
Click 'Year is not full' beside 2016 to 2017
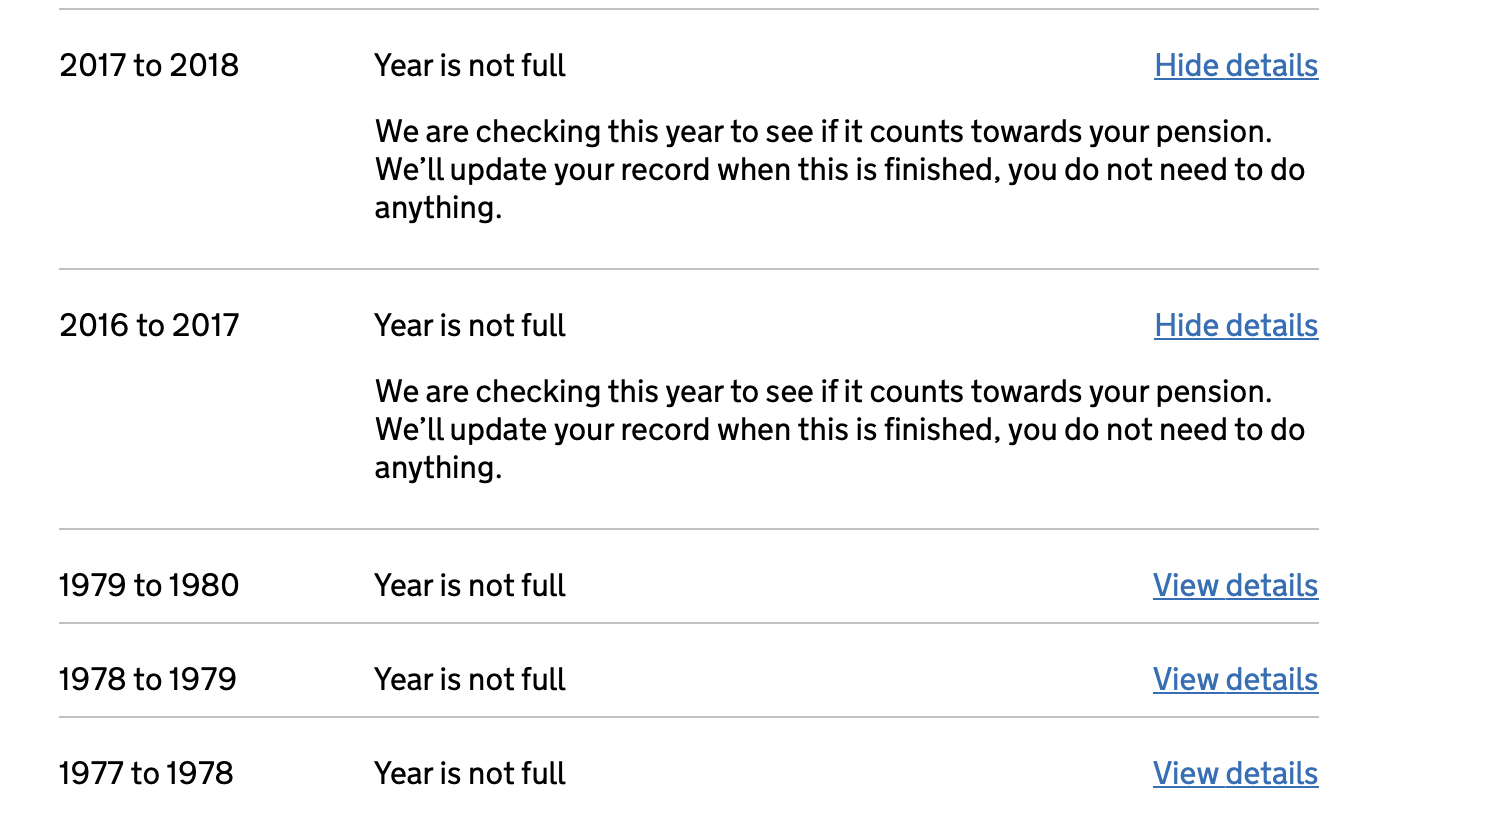click(x=470, y=326)
